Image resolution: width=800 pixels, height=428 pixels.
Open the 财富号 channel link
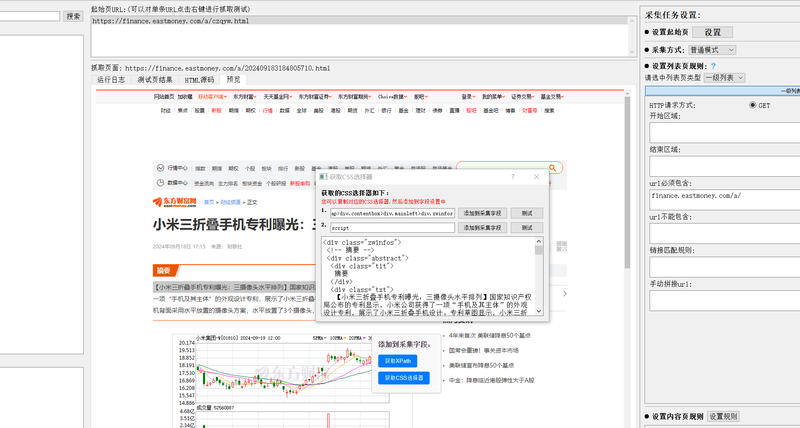click(x=530, y=111)
